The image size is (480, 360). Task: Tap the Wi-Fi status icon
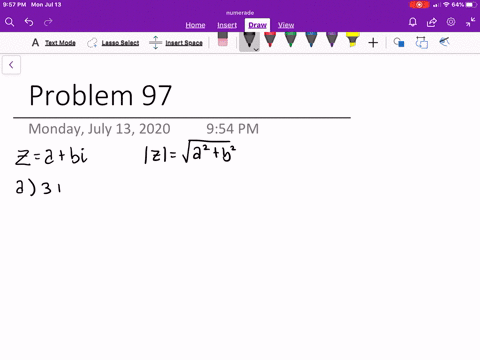(446, 5)
